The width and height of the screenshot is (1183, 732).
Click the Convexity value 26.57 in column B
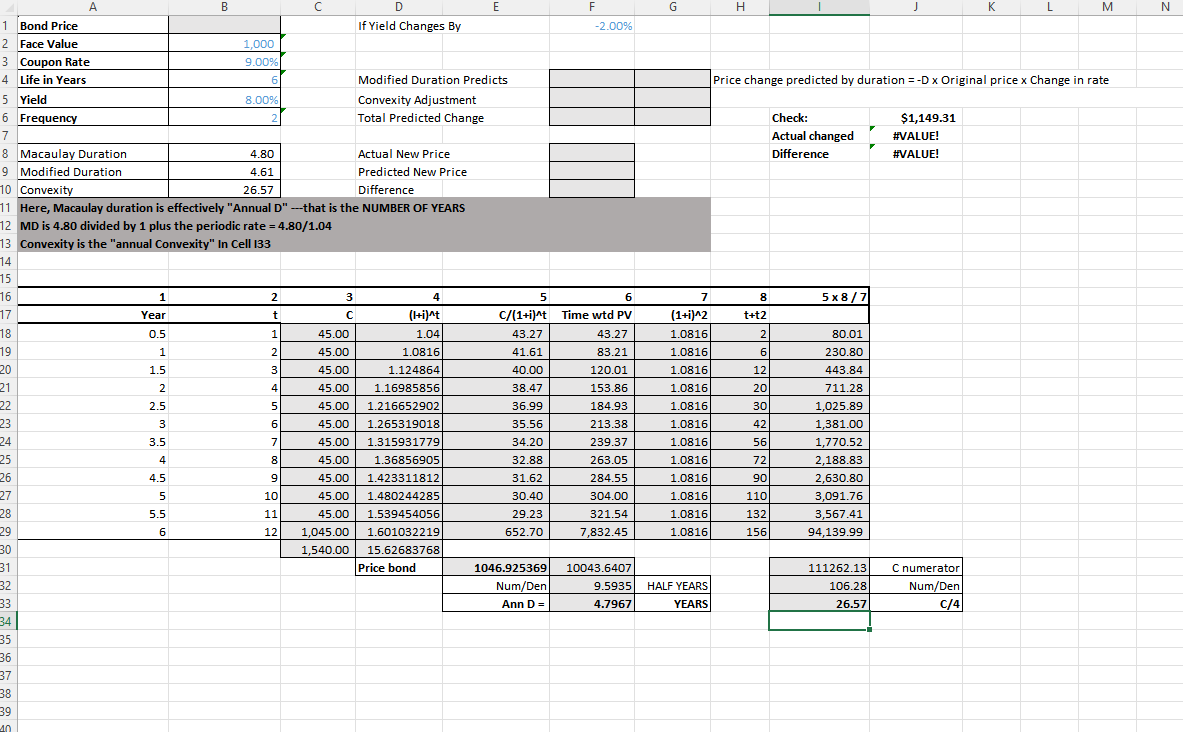[224, 189]
